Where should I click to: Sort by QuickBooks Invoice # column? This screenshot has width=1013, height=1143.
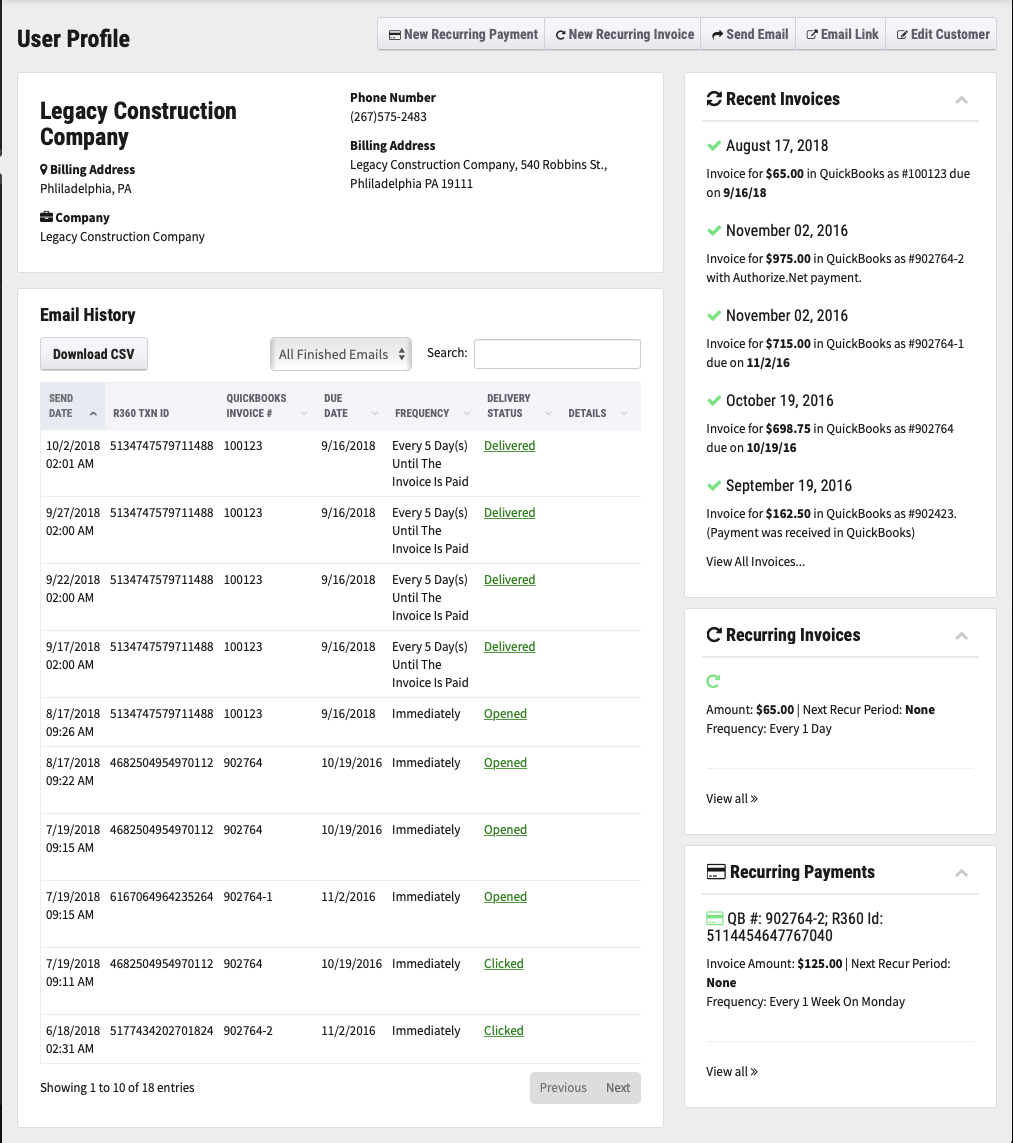[x=304, y=413]
